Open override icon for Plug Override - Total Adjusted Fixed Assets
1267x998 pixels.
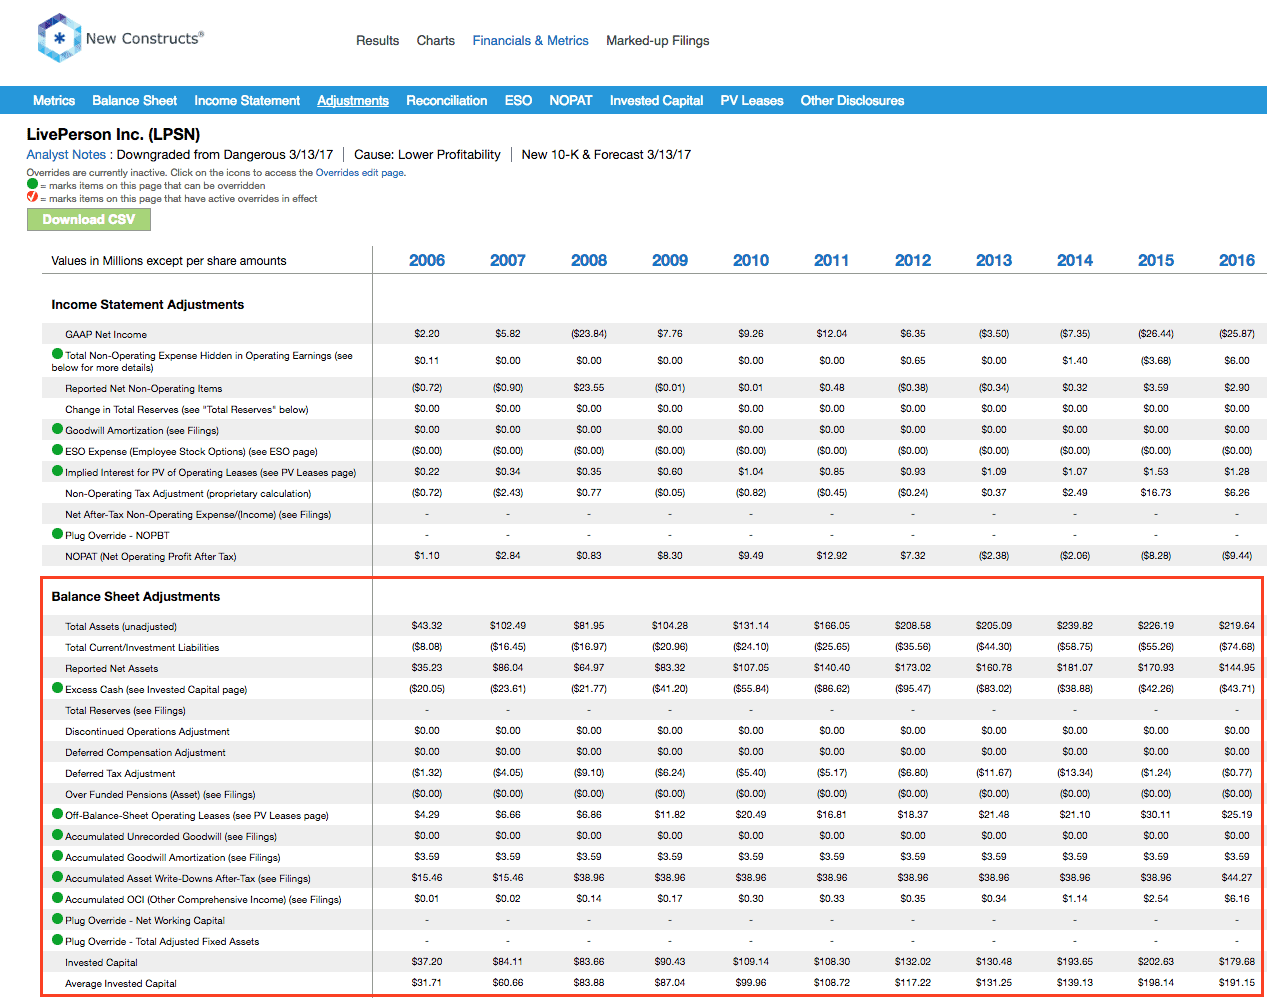[58, 940]
